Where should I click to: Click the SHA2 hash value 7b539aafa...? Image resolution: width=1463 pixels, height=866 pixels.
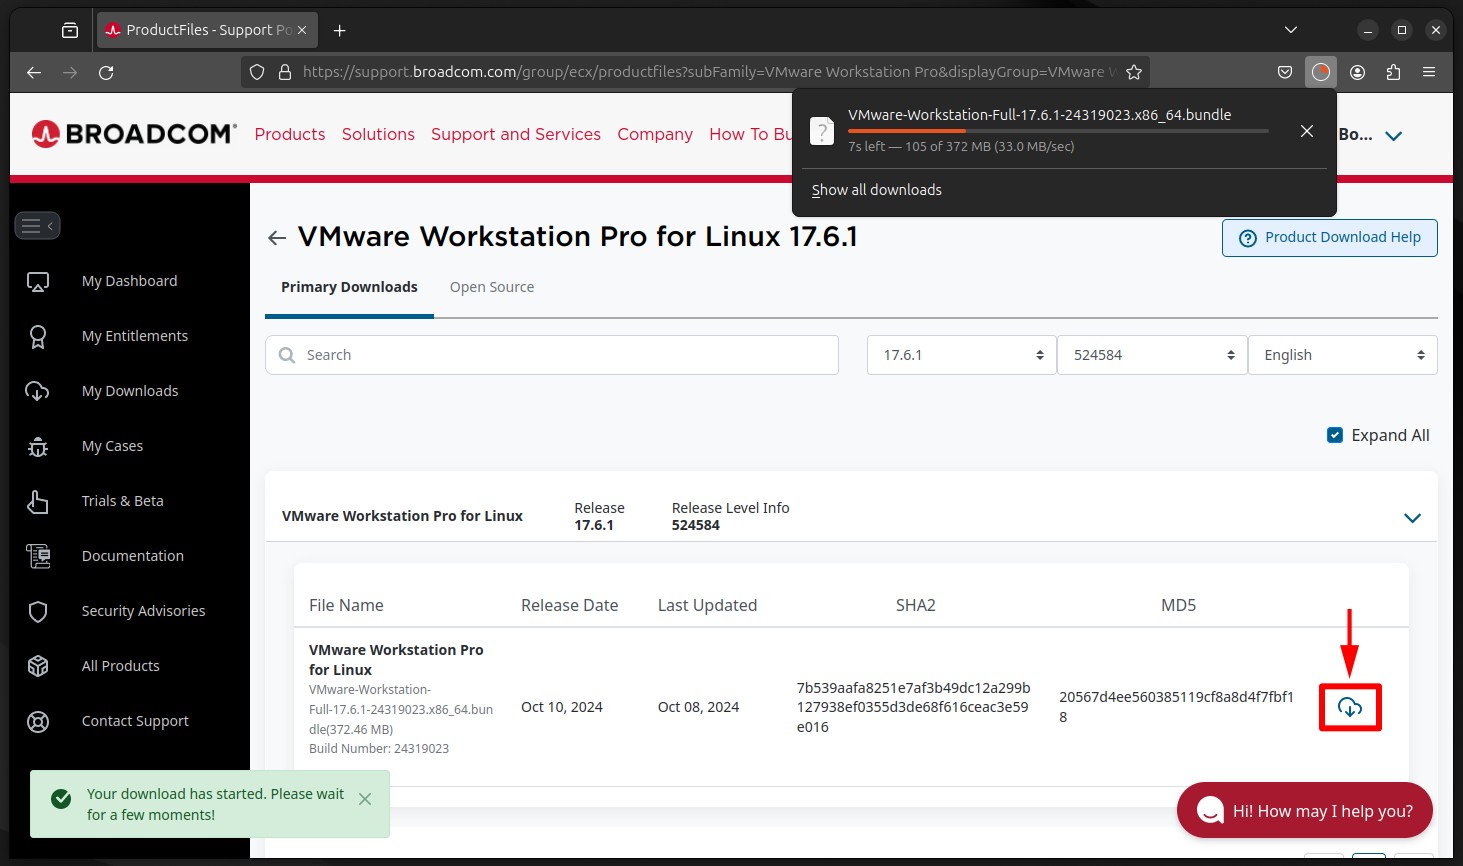click(x=913, y=707)
